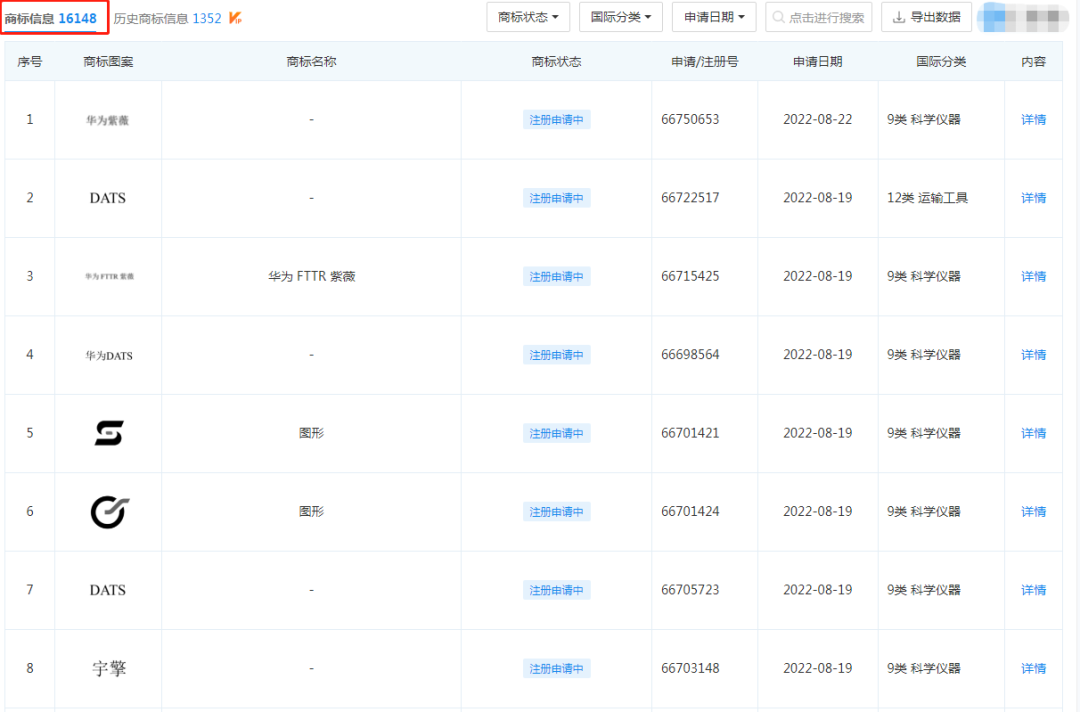
Task: Click the 国际分类 column header
Action: (x=941, y=62)
